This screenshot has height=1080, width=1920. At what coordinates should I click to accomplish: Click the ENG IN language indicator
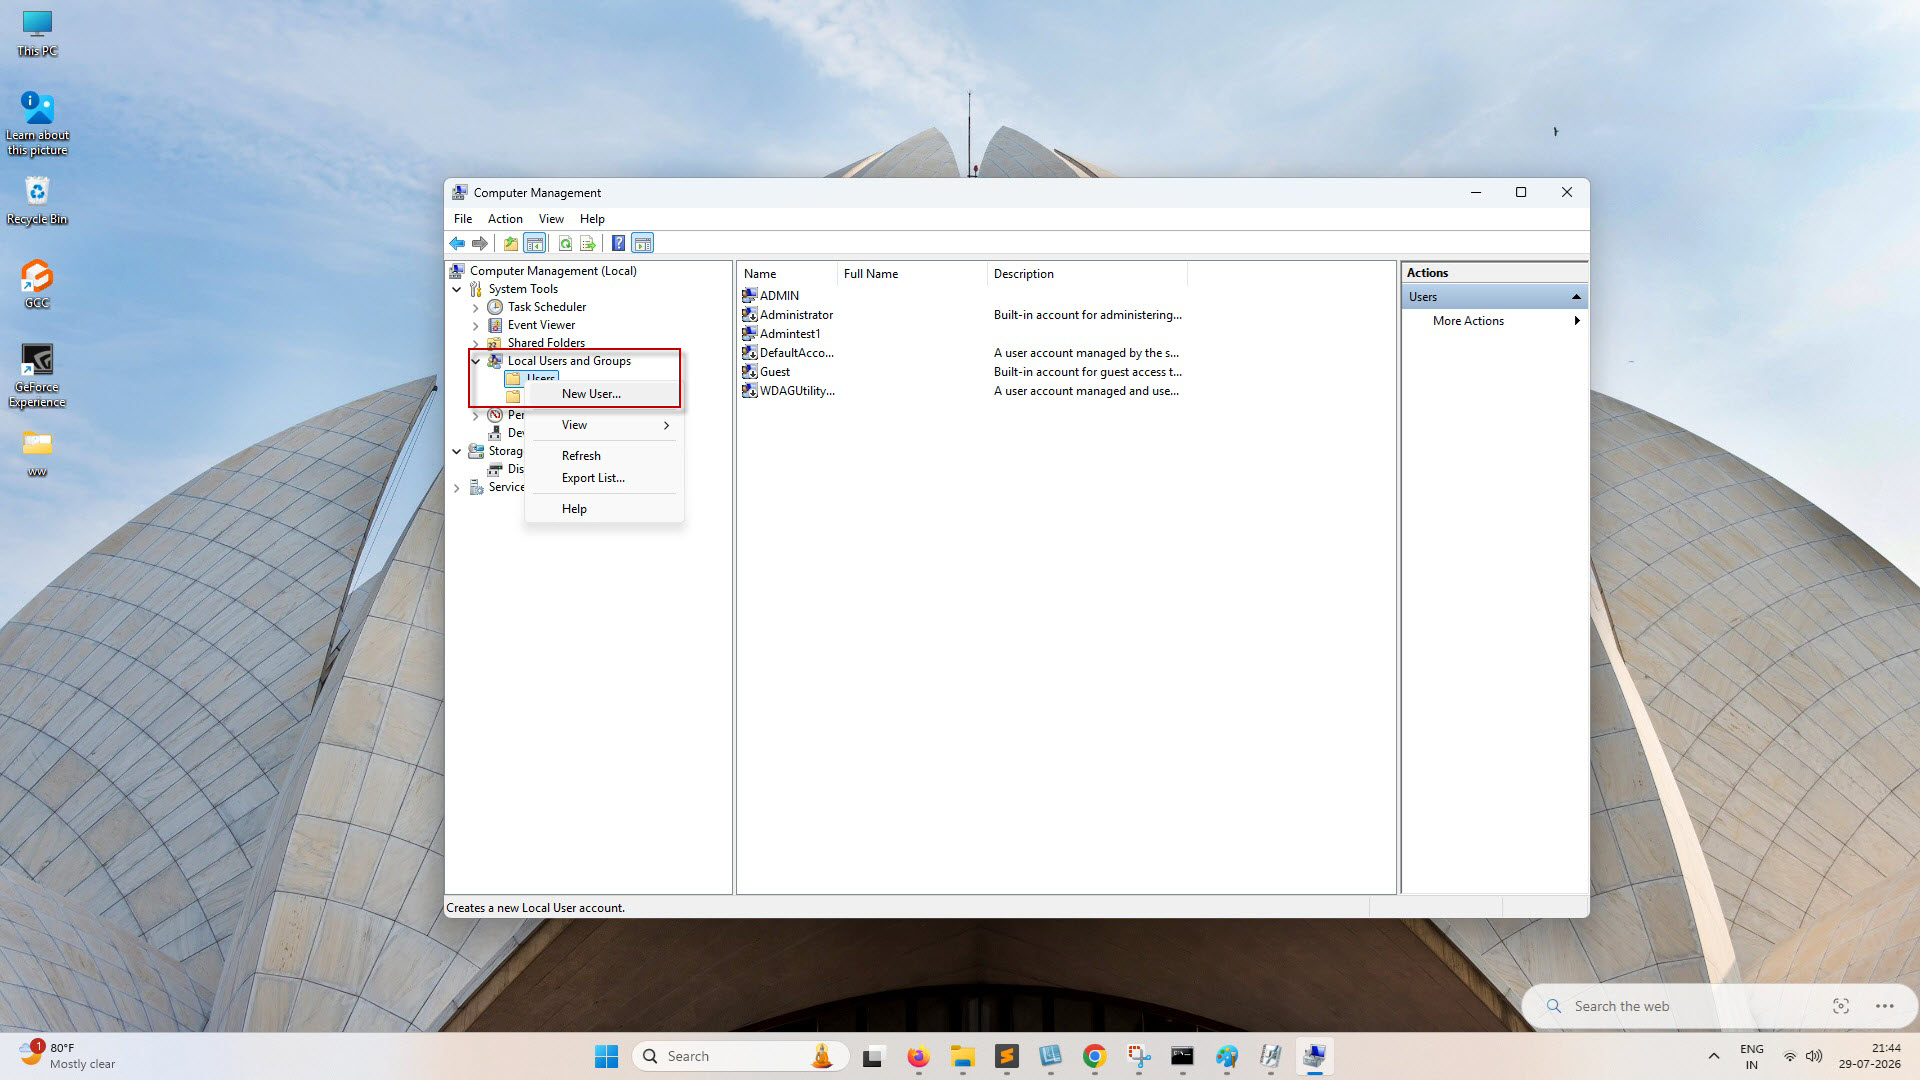(1752, 1056)
